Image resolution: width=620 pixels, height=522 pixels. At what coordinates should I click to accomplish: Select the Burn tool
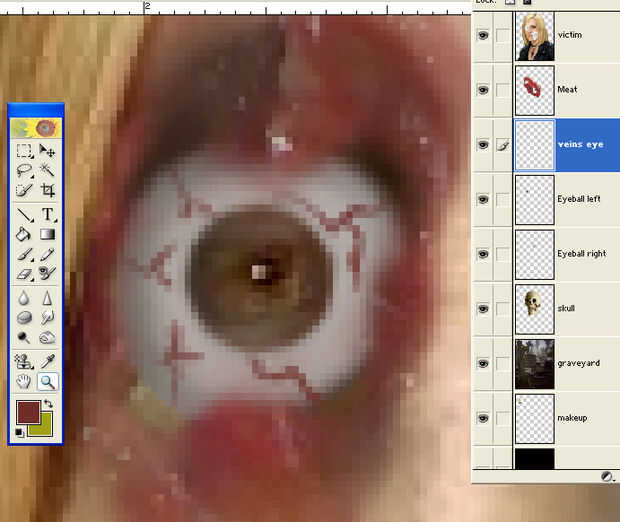click(x=47, y=337)
